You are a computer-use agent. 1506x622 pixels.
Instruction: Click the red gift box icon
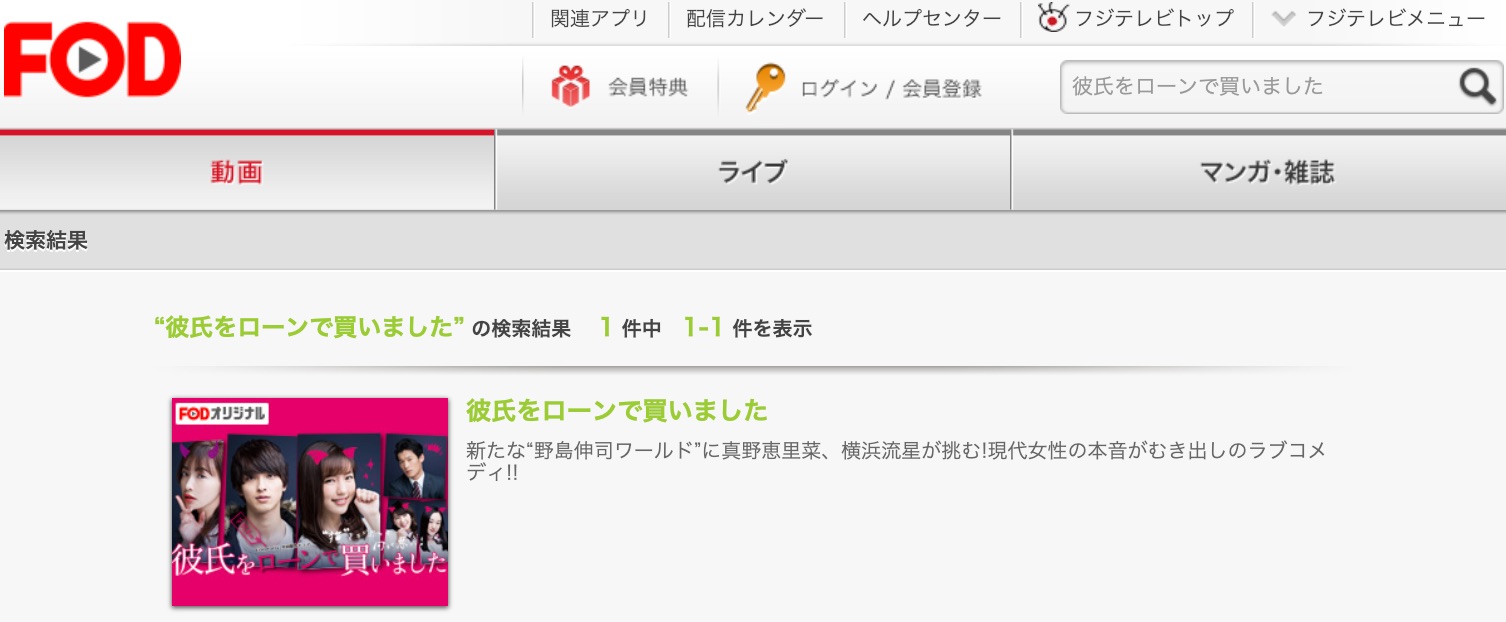570,86
